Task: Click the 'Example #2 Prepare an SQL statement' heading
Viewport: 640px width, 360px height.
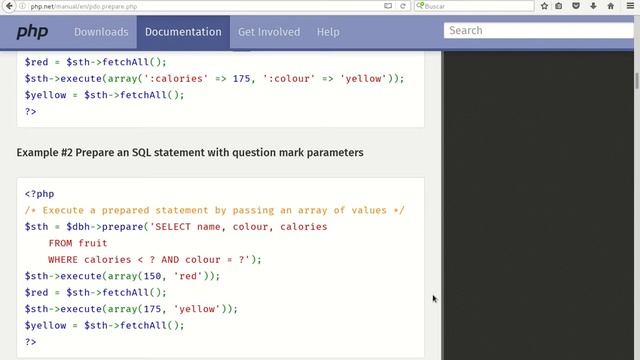Action: (x=190, y=152)
